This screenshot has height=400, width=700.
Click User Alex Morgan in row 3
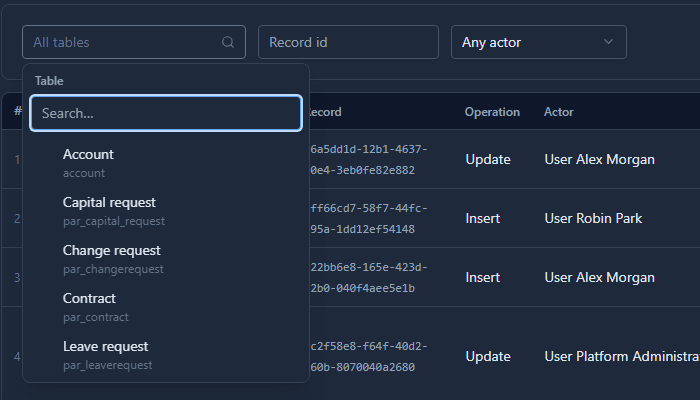click(600, 277)
